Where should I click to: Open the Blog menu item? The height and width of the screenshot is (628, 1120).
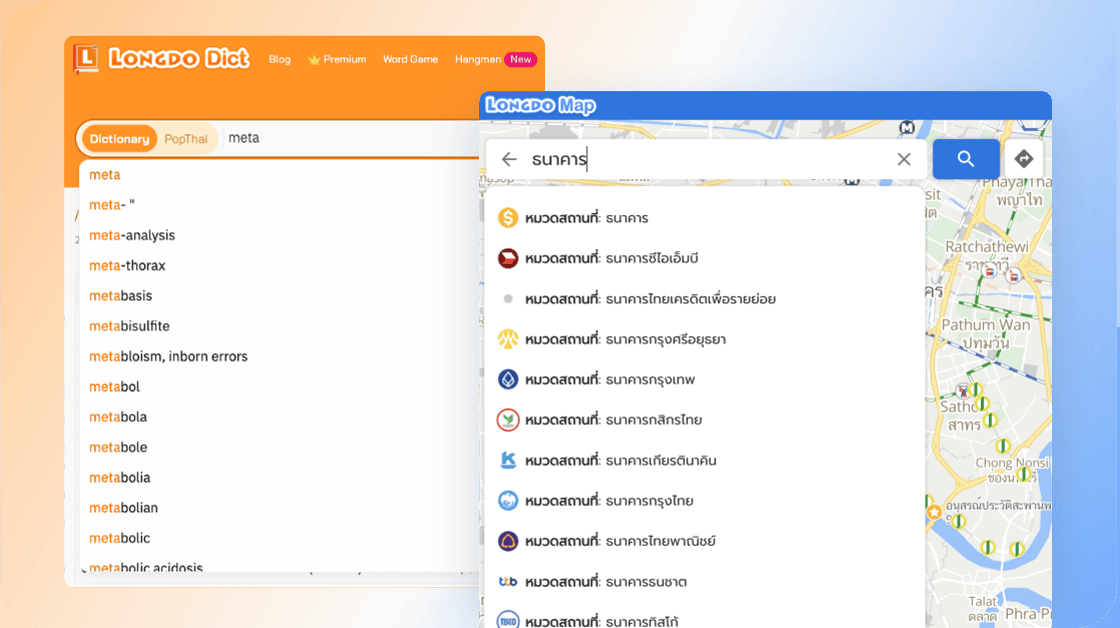(x=279, y=59)
